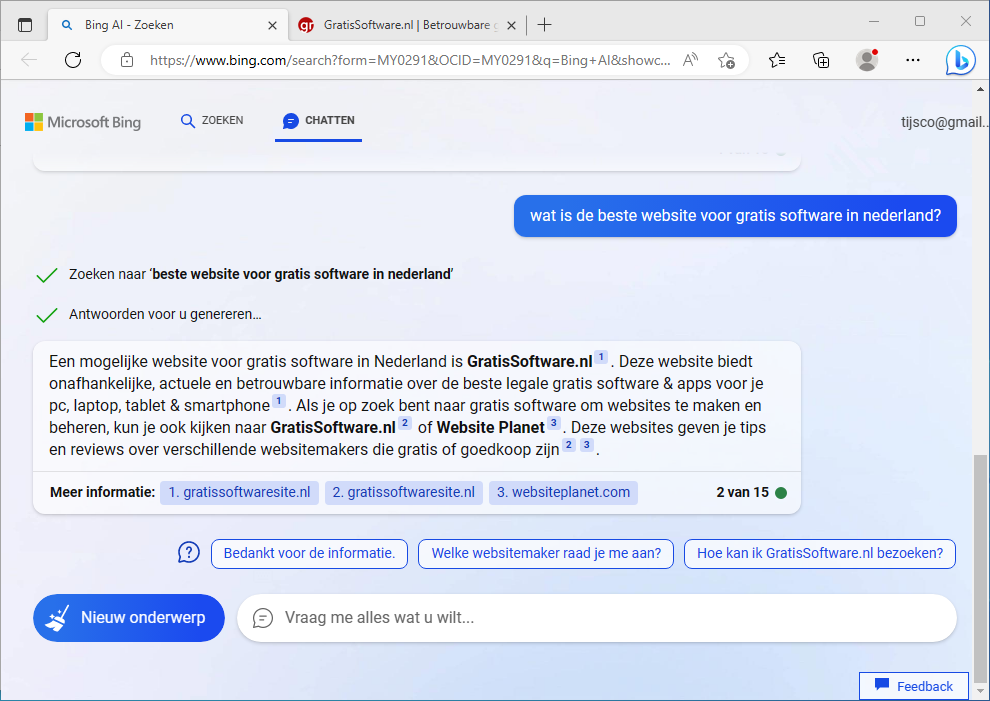Viewport: 990px width, 701px height.
Task: Open source link 3. websiteplanet.com
Action: [x=563, y=492]
